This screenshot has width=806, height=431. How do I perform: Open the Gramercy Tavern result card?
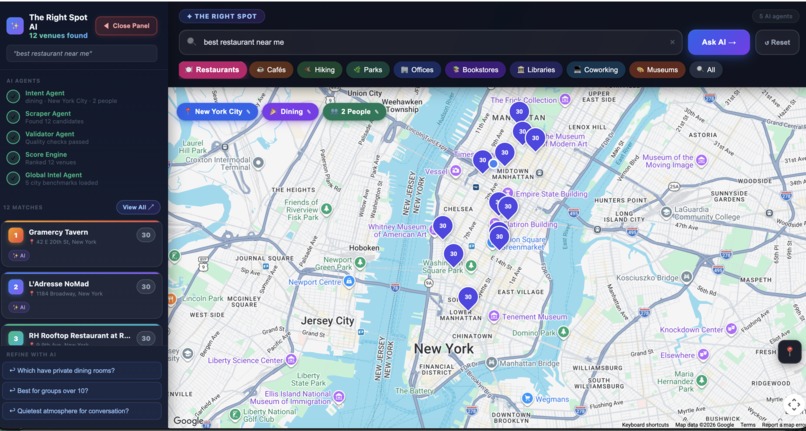(x=82, y=244)
